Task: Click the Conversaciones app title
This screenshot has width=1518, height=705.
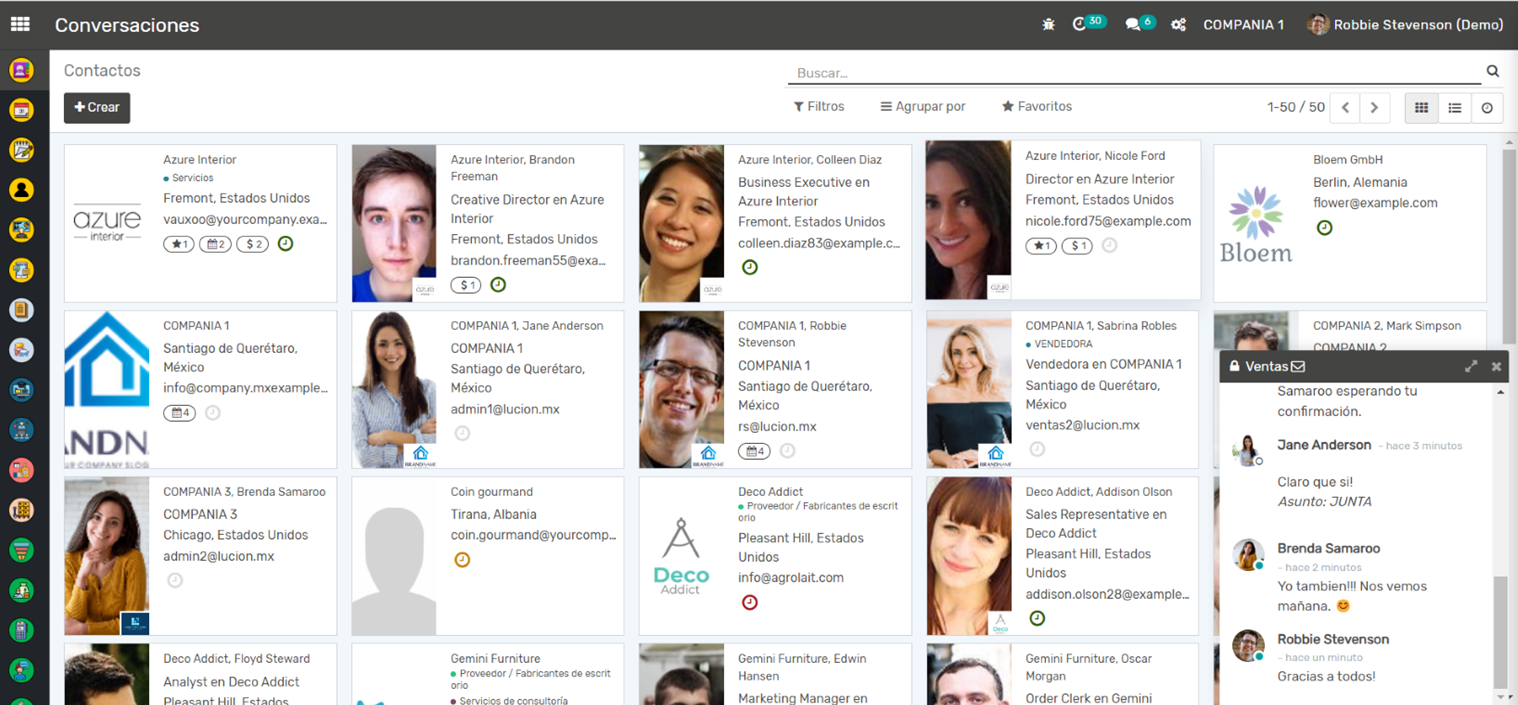Action: pos(127,26)
